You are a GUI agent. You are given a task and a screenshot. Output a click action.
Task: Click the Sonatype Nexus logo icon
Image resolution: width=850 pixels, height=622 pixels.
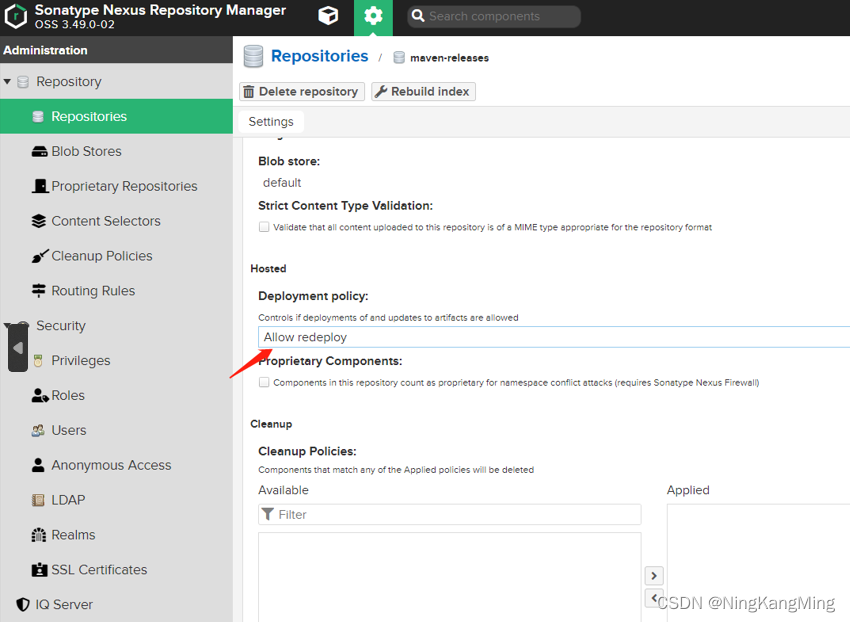pos(15,16)
